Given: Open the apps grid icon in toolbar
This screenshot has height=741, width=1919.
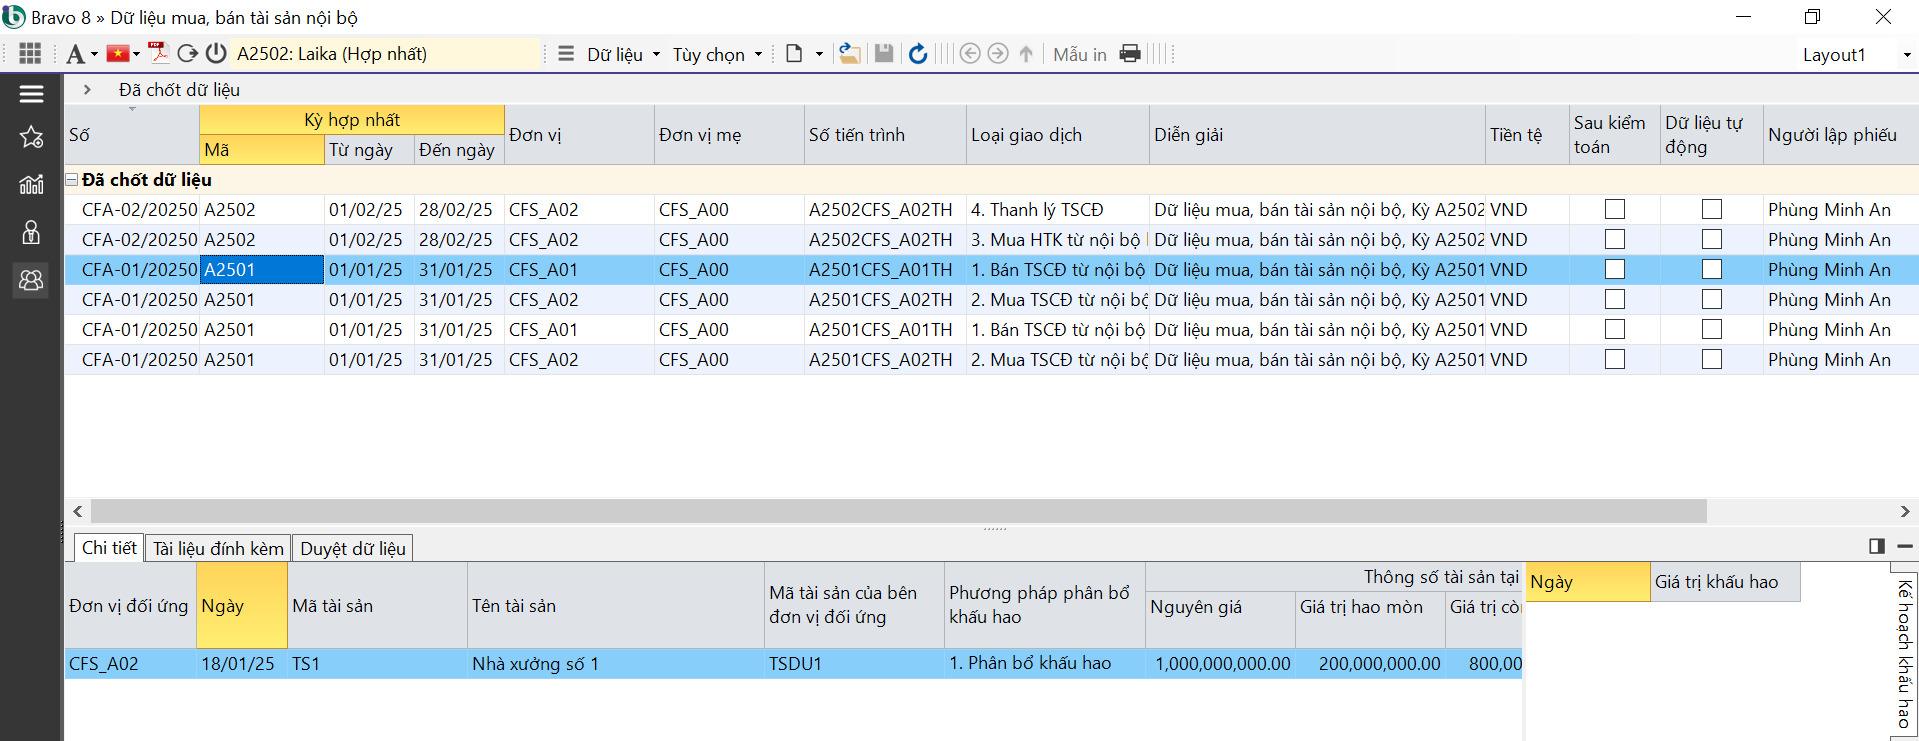Looking at the screenshot, I should tap(30, 54).
